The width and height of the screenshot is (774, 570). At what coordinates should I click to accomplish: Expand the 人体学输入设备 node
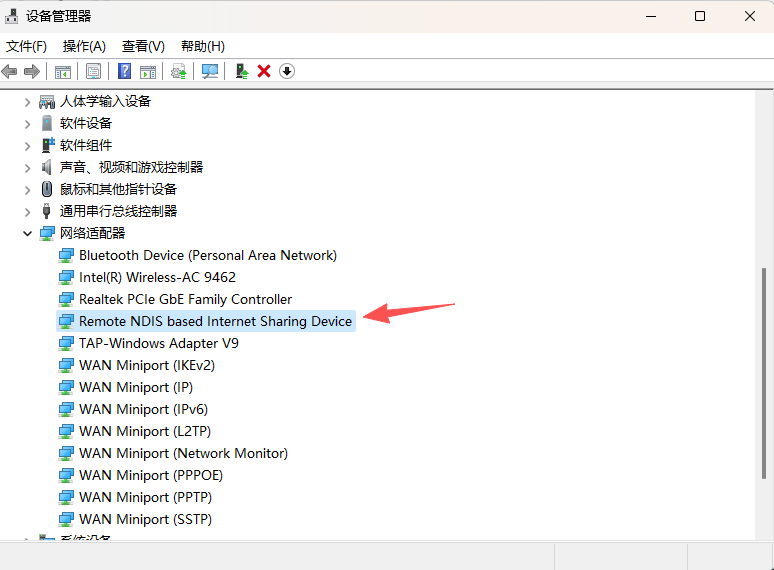point(28,102)
